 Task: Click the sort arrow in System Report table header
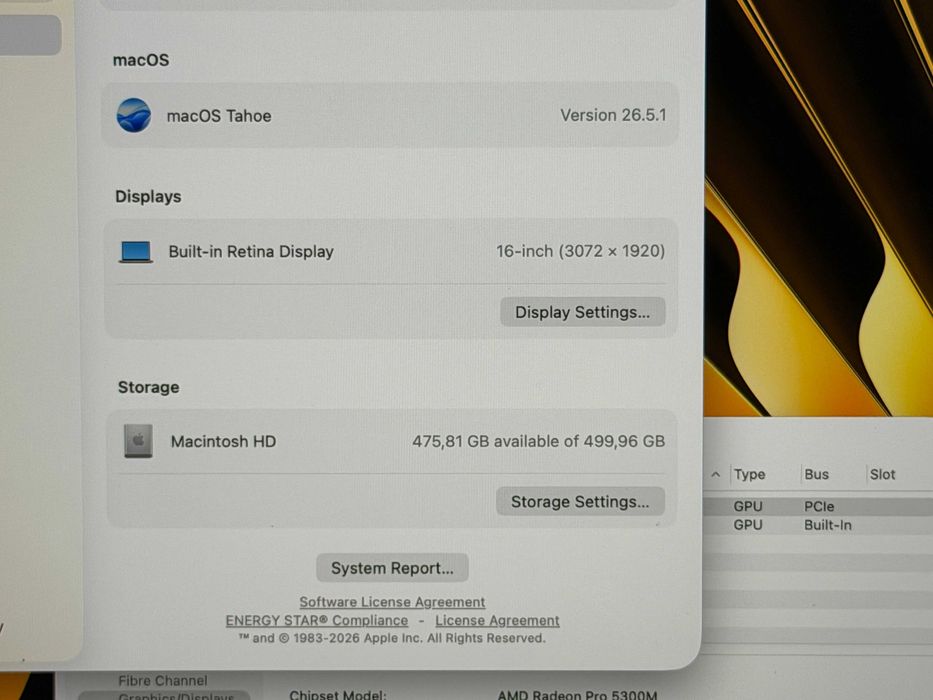pos(716,474)
